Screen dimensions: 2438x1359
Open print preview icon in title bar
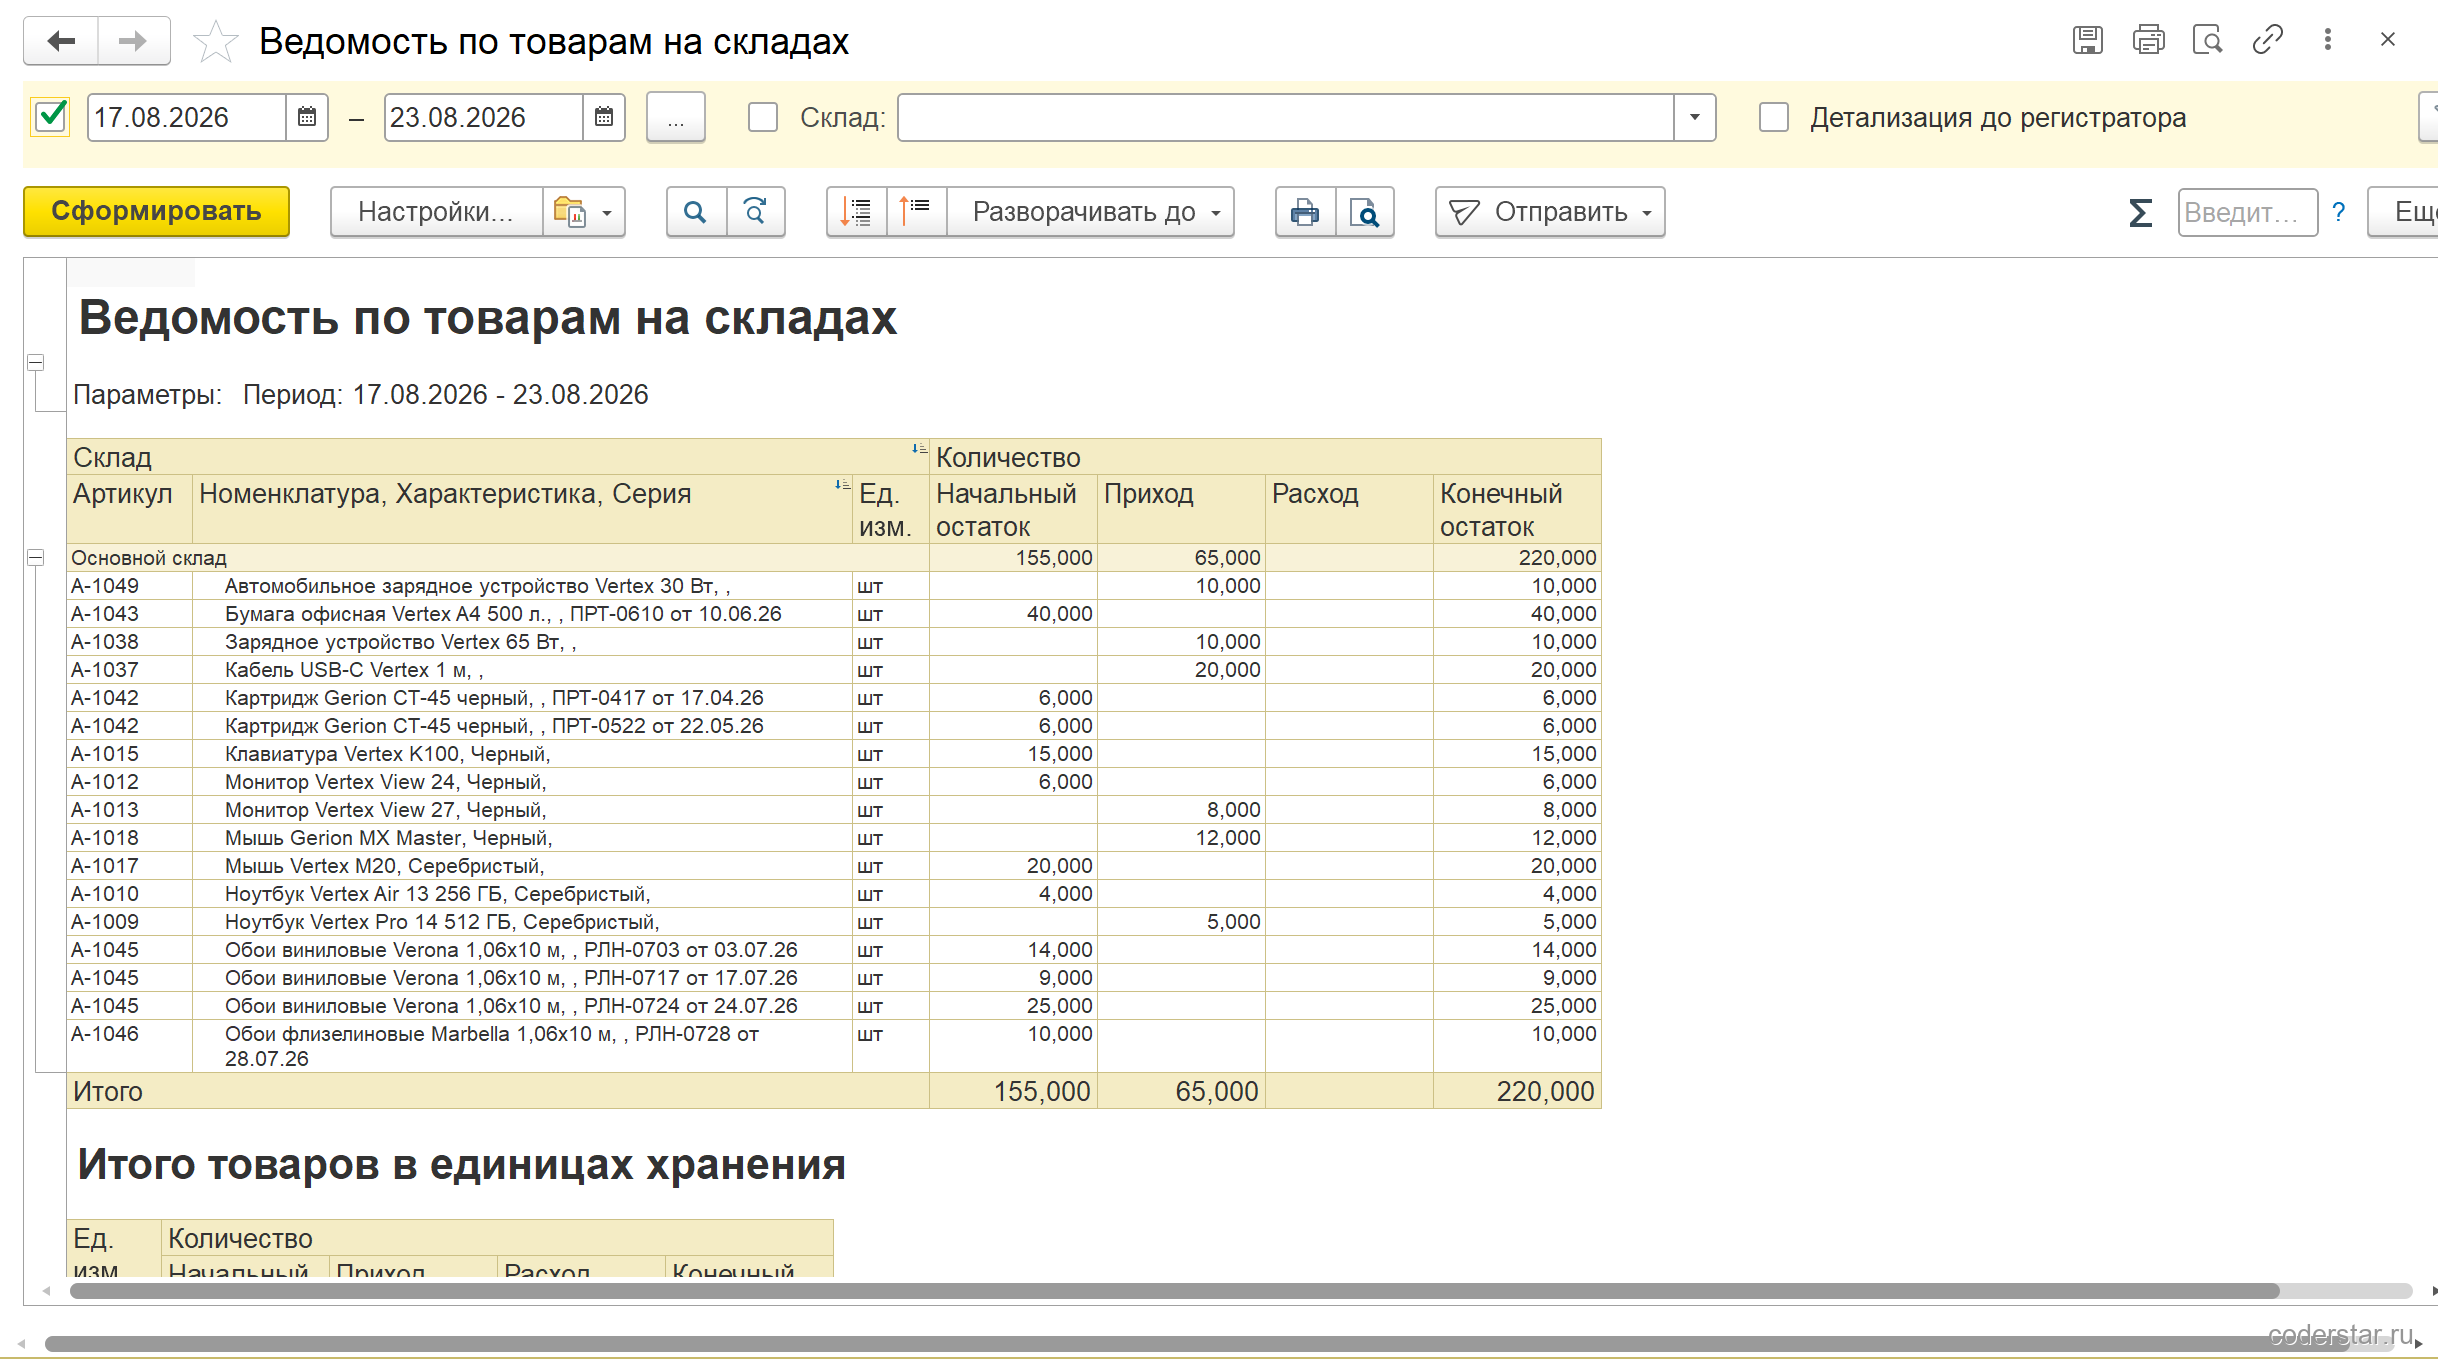tap(2208, 40)
